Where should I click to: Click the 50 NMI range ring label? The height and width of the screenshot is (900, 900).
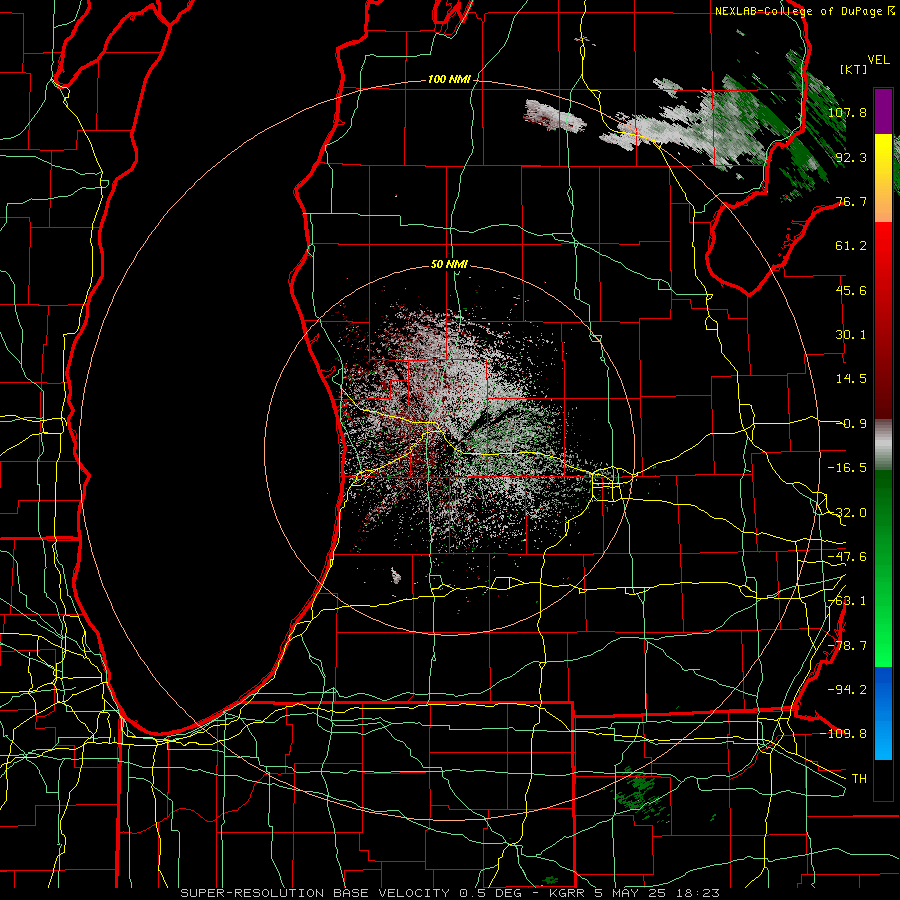(449, 264)
